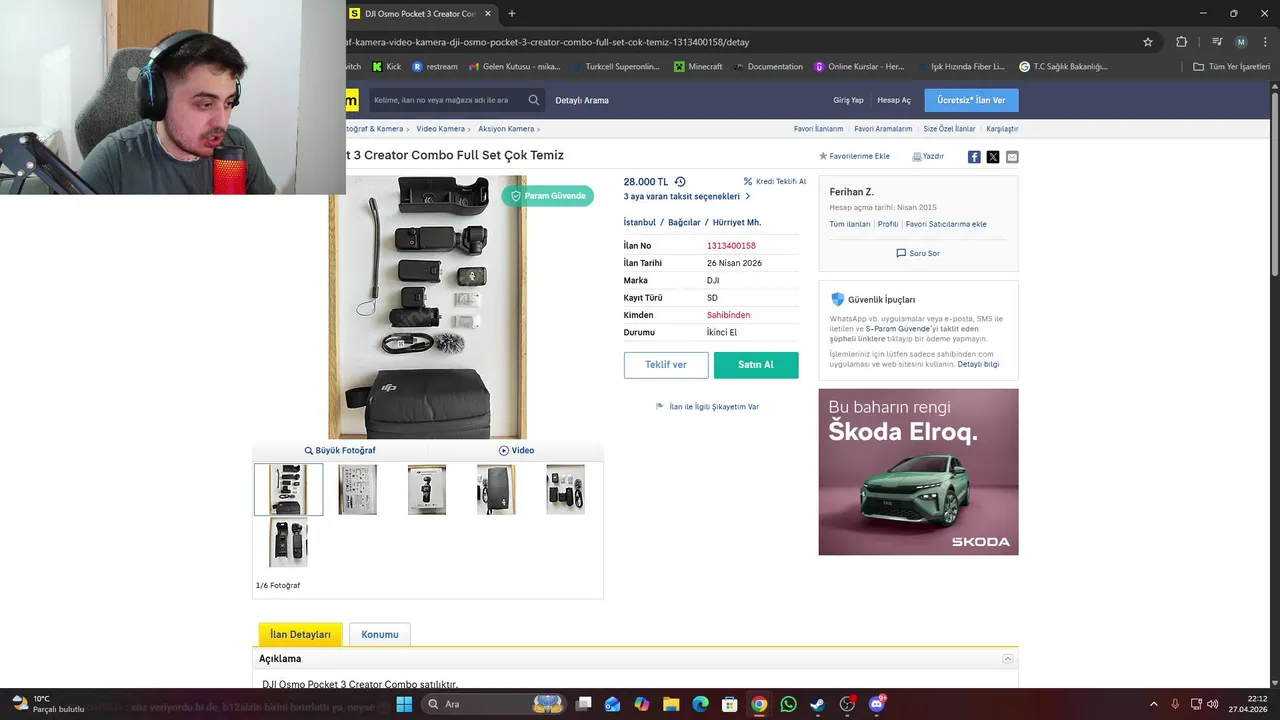Click Favori Satıcılarıma ekle link
The width and height of the screenshot is (1280, 720).
tap(946, 224)
